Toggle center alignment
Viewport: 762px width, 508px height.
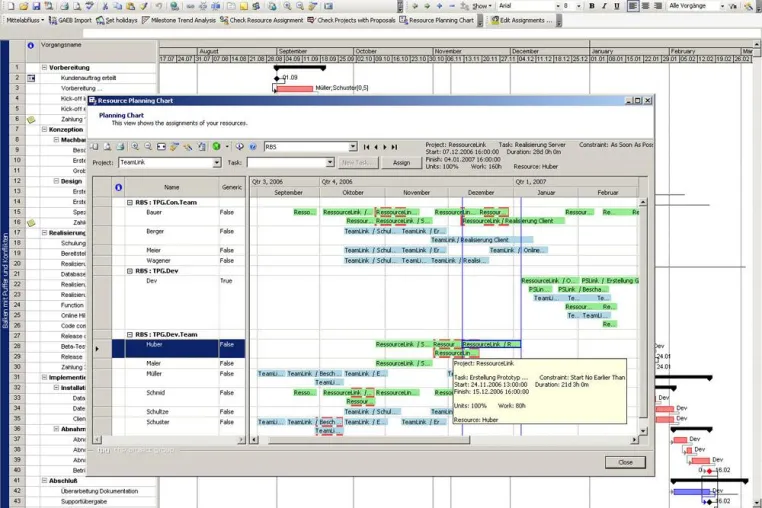[x=645, y=6]
